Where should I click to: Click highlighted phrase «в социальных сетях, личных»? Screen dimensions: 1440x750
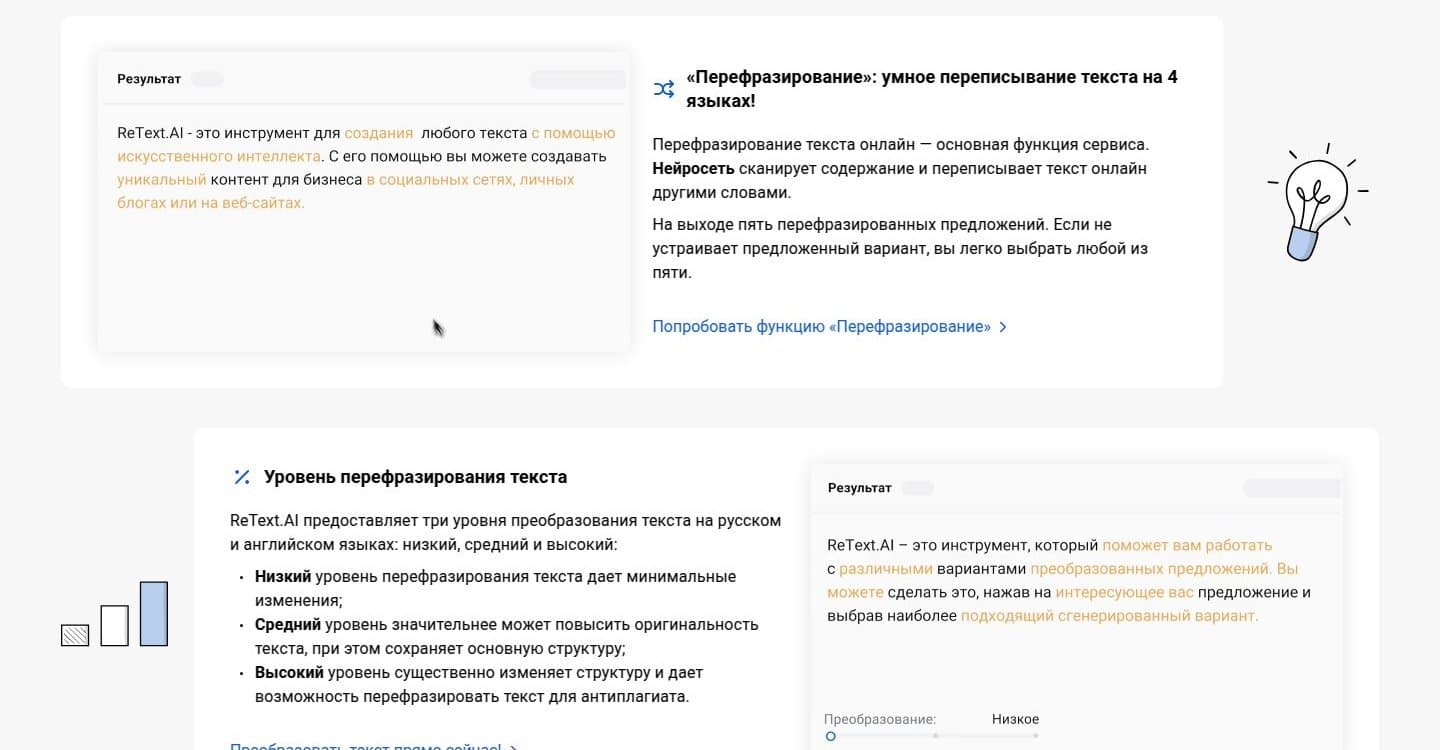pos(470,180)
